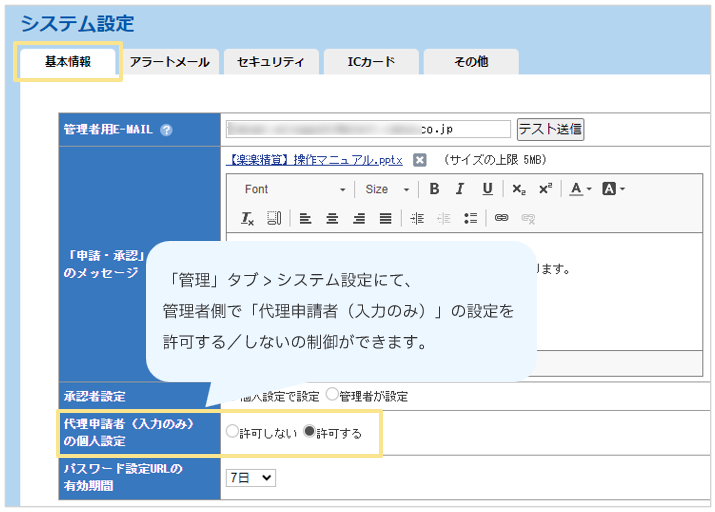This screenshot has height=512, width=715.
Task: Click the subscript icon
Action: (518, 189)
